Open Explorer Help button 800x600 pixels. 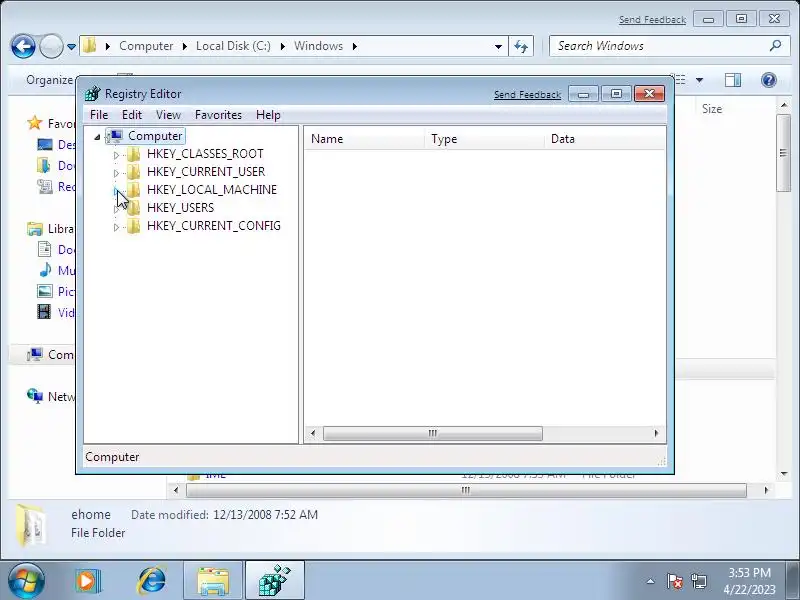coord(768,80)
